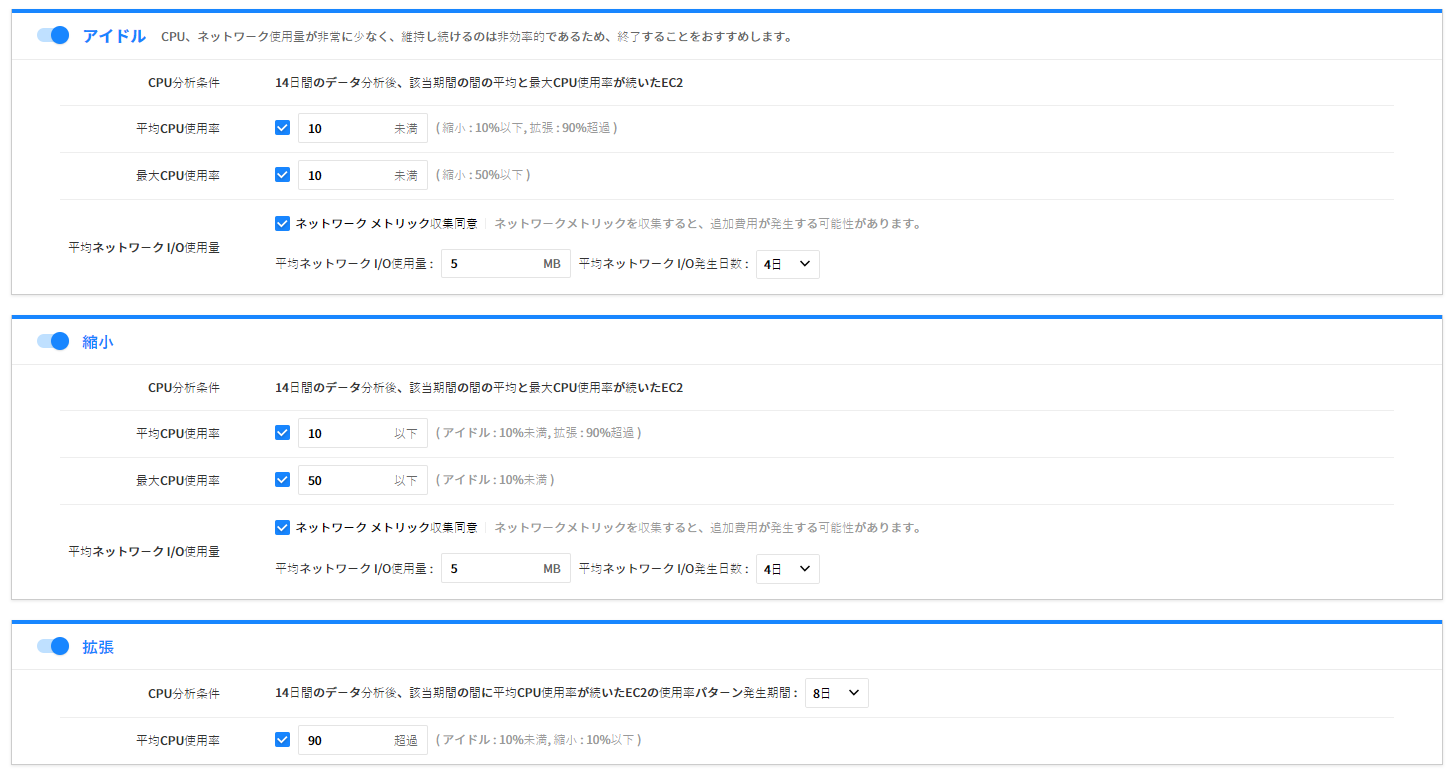Toggle the アイドル section switch
This screenshot has height=774, width=1453.
[x=53, y=36]
